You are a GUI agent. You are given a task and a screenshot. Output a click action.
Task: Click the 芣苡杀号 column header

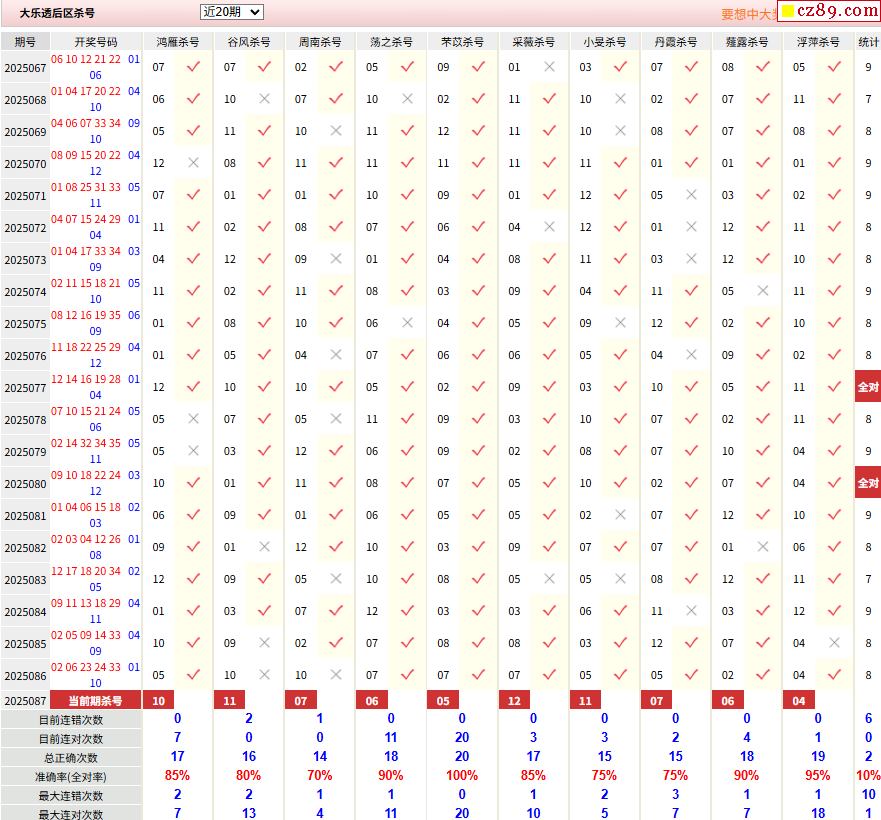pos(462,42)
